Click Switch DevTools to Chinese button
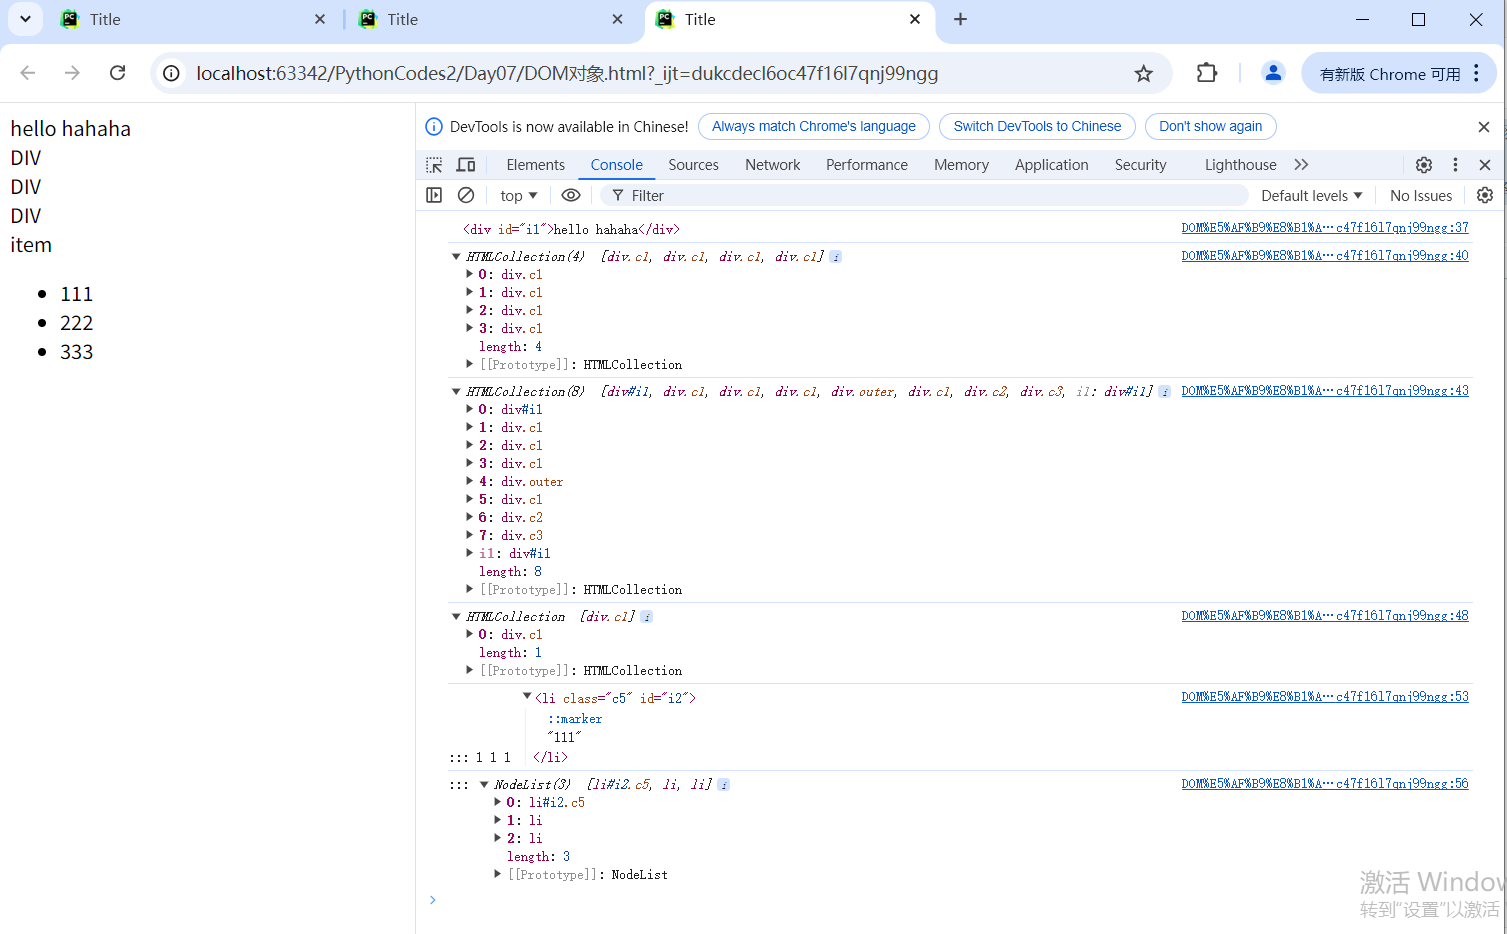The image size is (1507, 934). pos(1037,127)
